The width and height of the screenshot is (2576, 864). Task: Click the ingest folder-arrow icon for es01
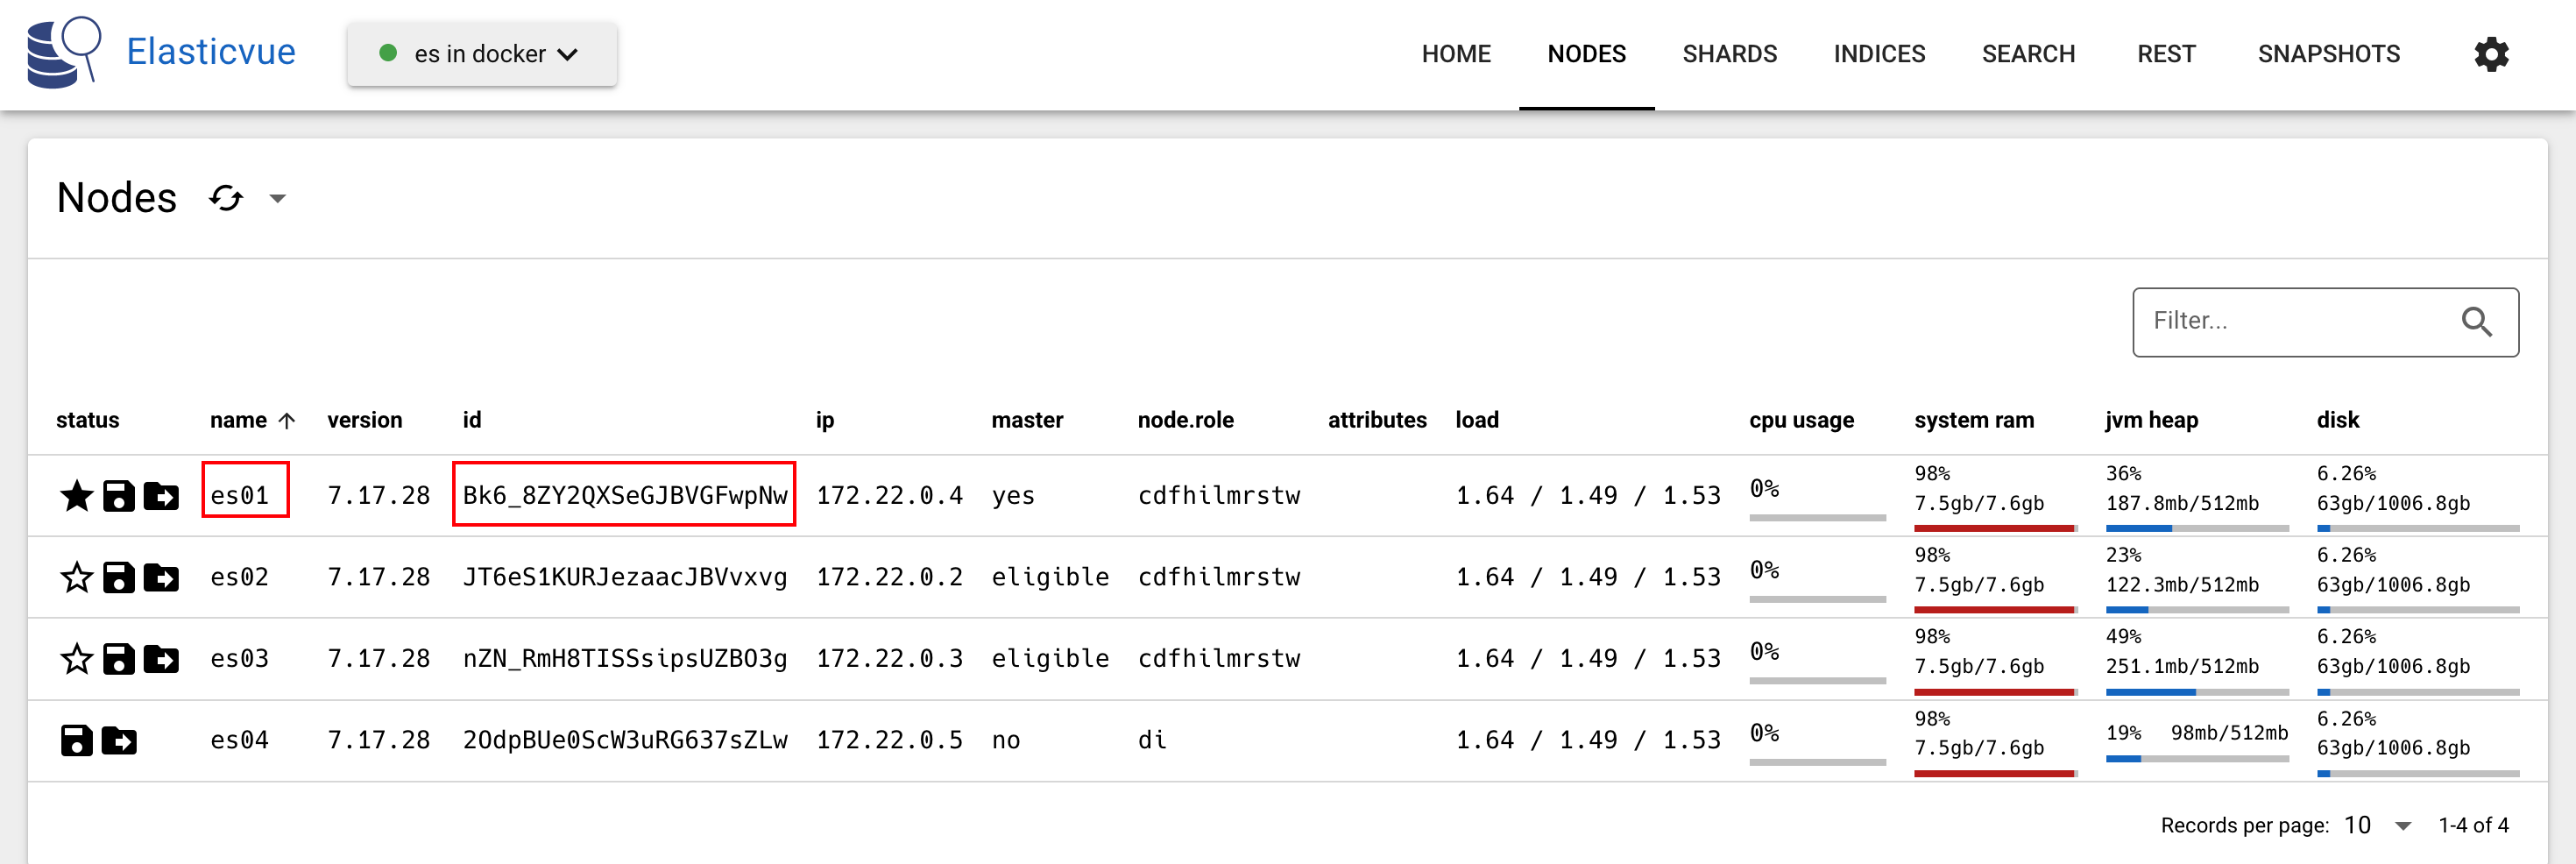tap(161, 496)
